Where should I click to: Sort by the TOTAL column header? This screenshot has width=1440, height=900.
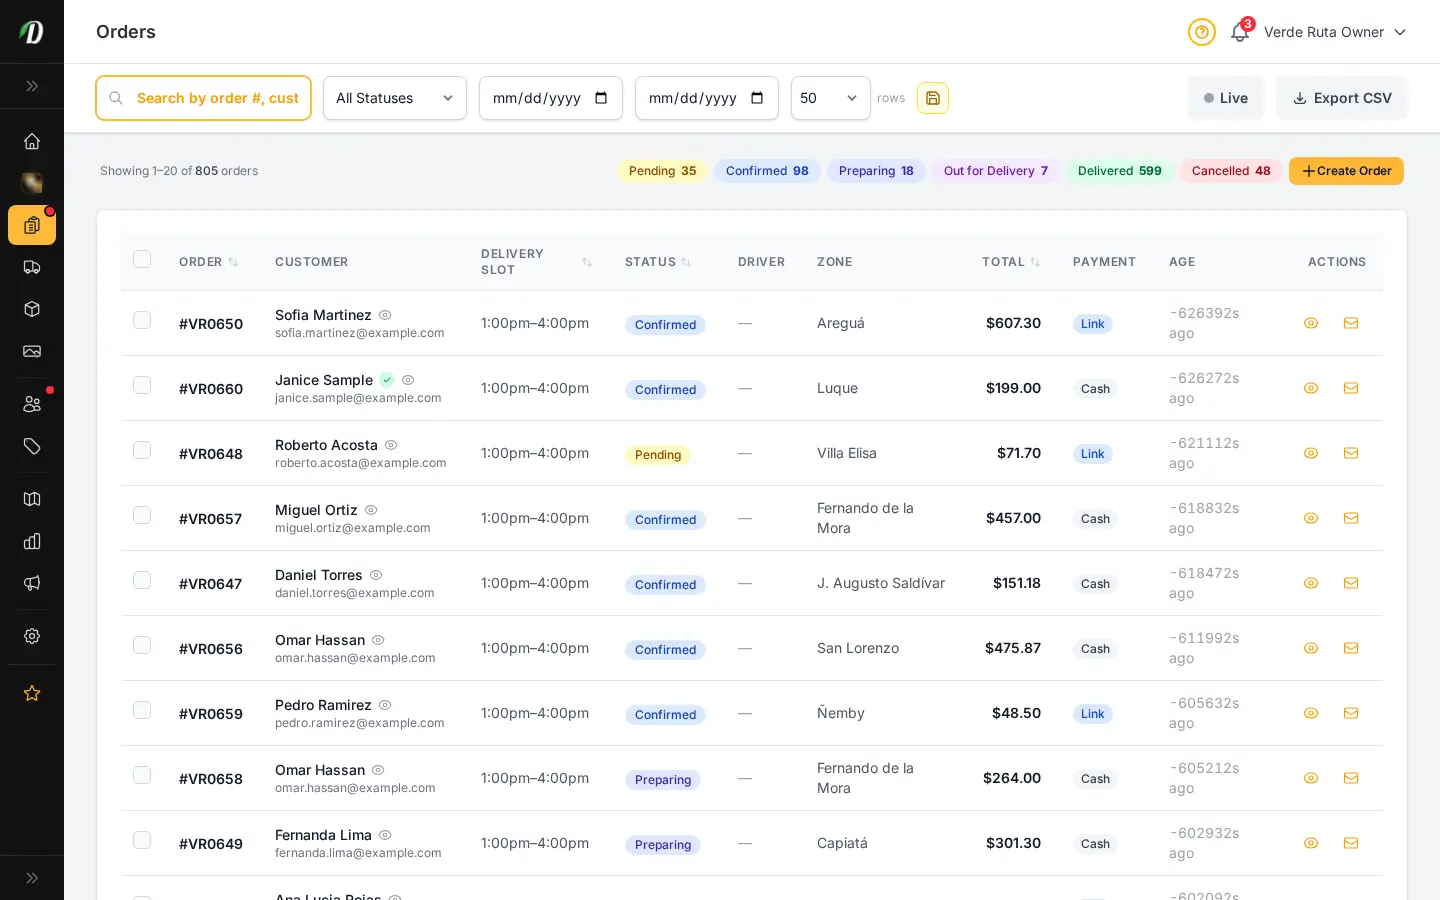tap(1011, 262)
